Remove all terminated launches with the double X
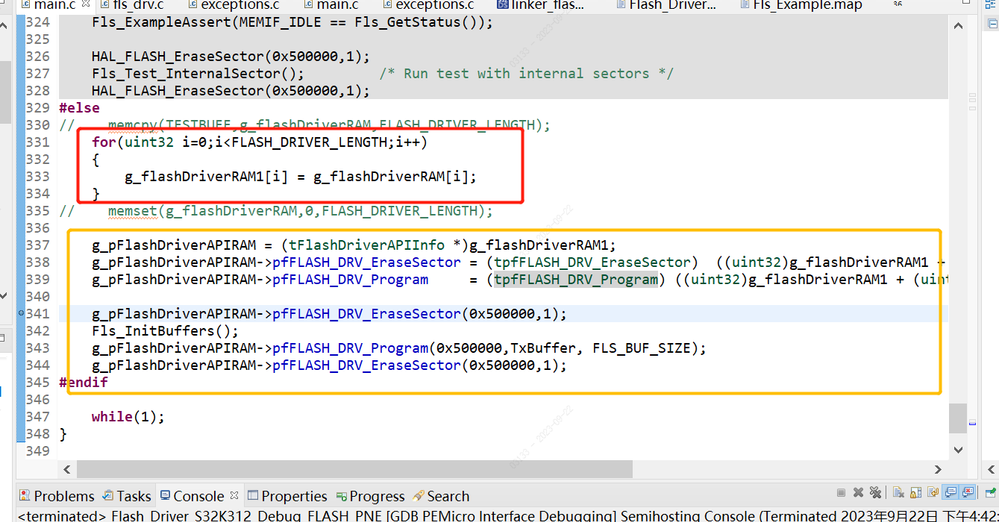 click(x=875, y=493)
